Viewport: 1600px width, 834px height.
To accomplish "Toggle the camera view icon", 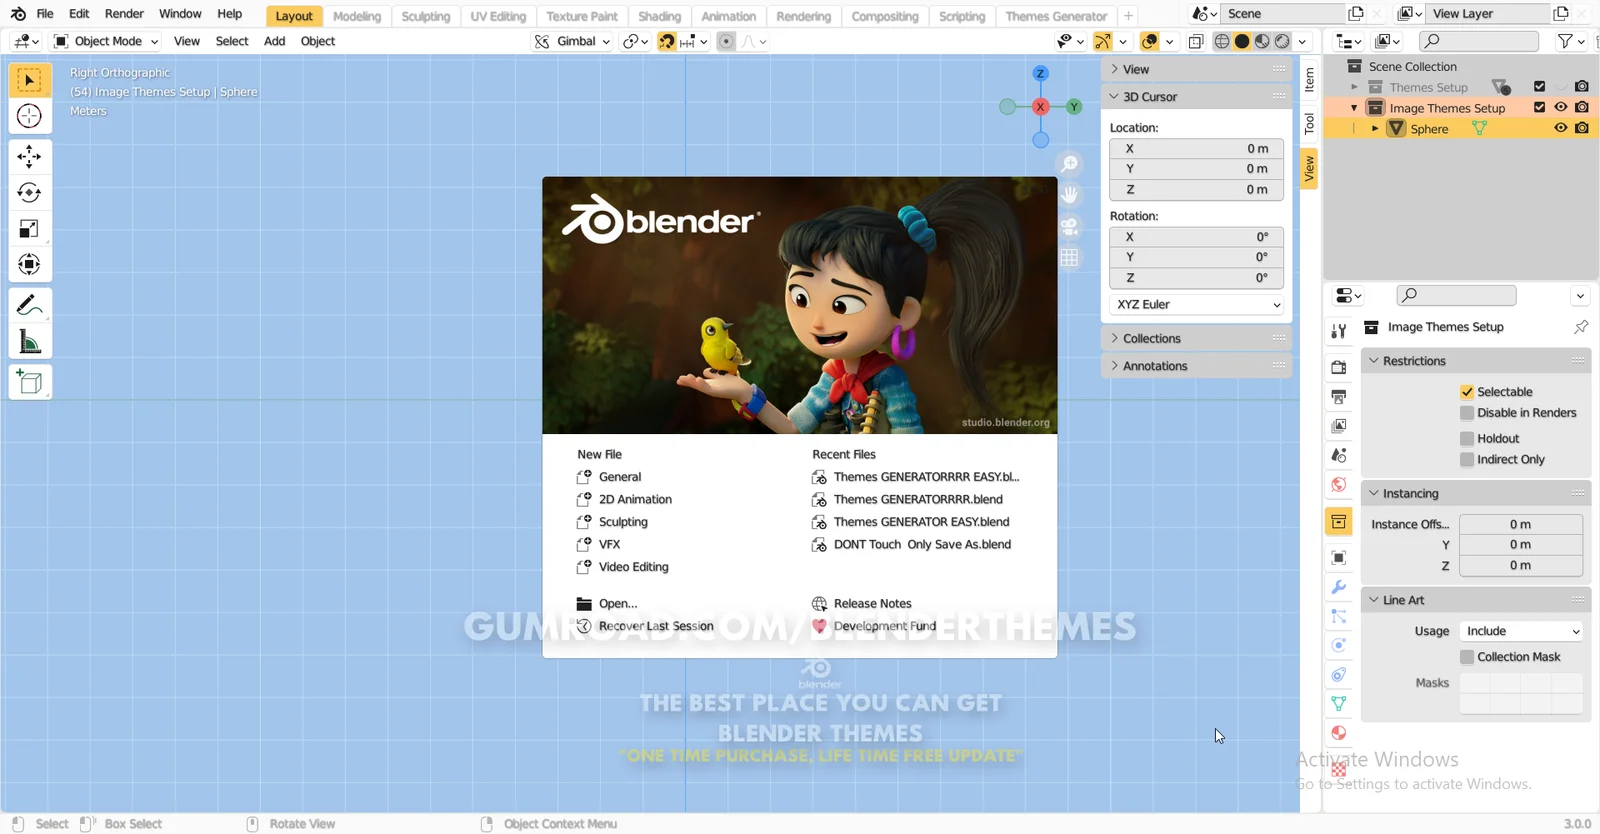I will [x=1070, y=226].
